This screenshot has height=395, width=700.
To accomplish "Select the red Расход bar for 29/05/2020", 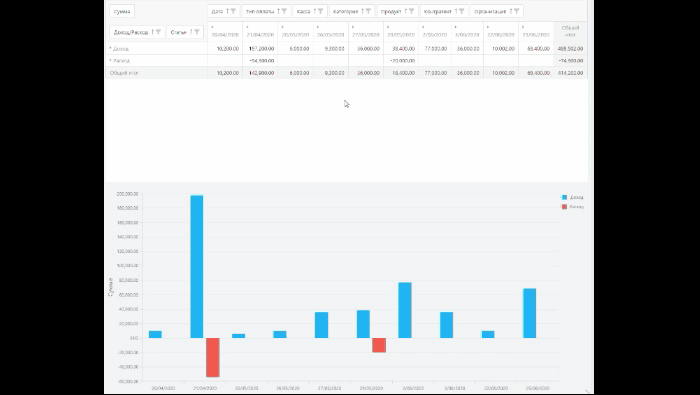I will (379, 345).
